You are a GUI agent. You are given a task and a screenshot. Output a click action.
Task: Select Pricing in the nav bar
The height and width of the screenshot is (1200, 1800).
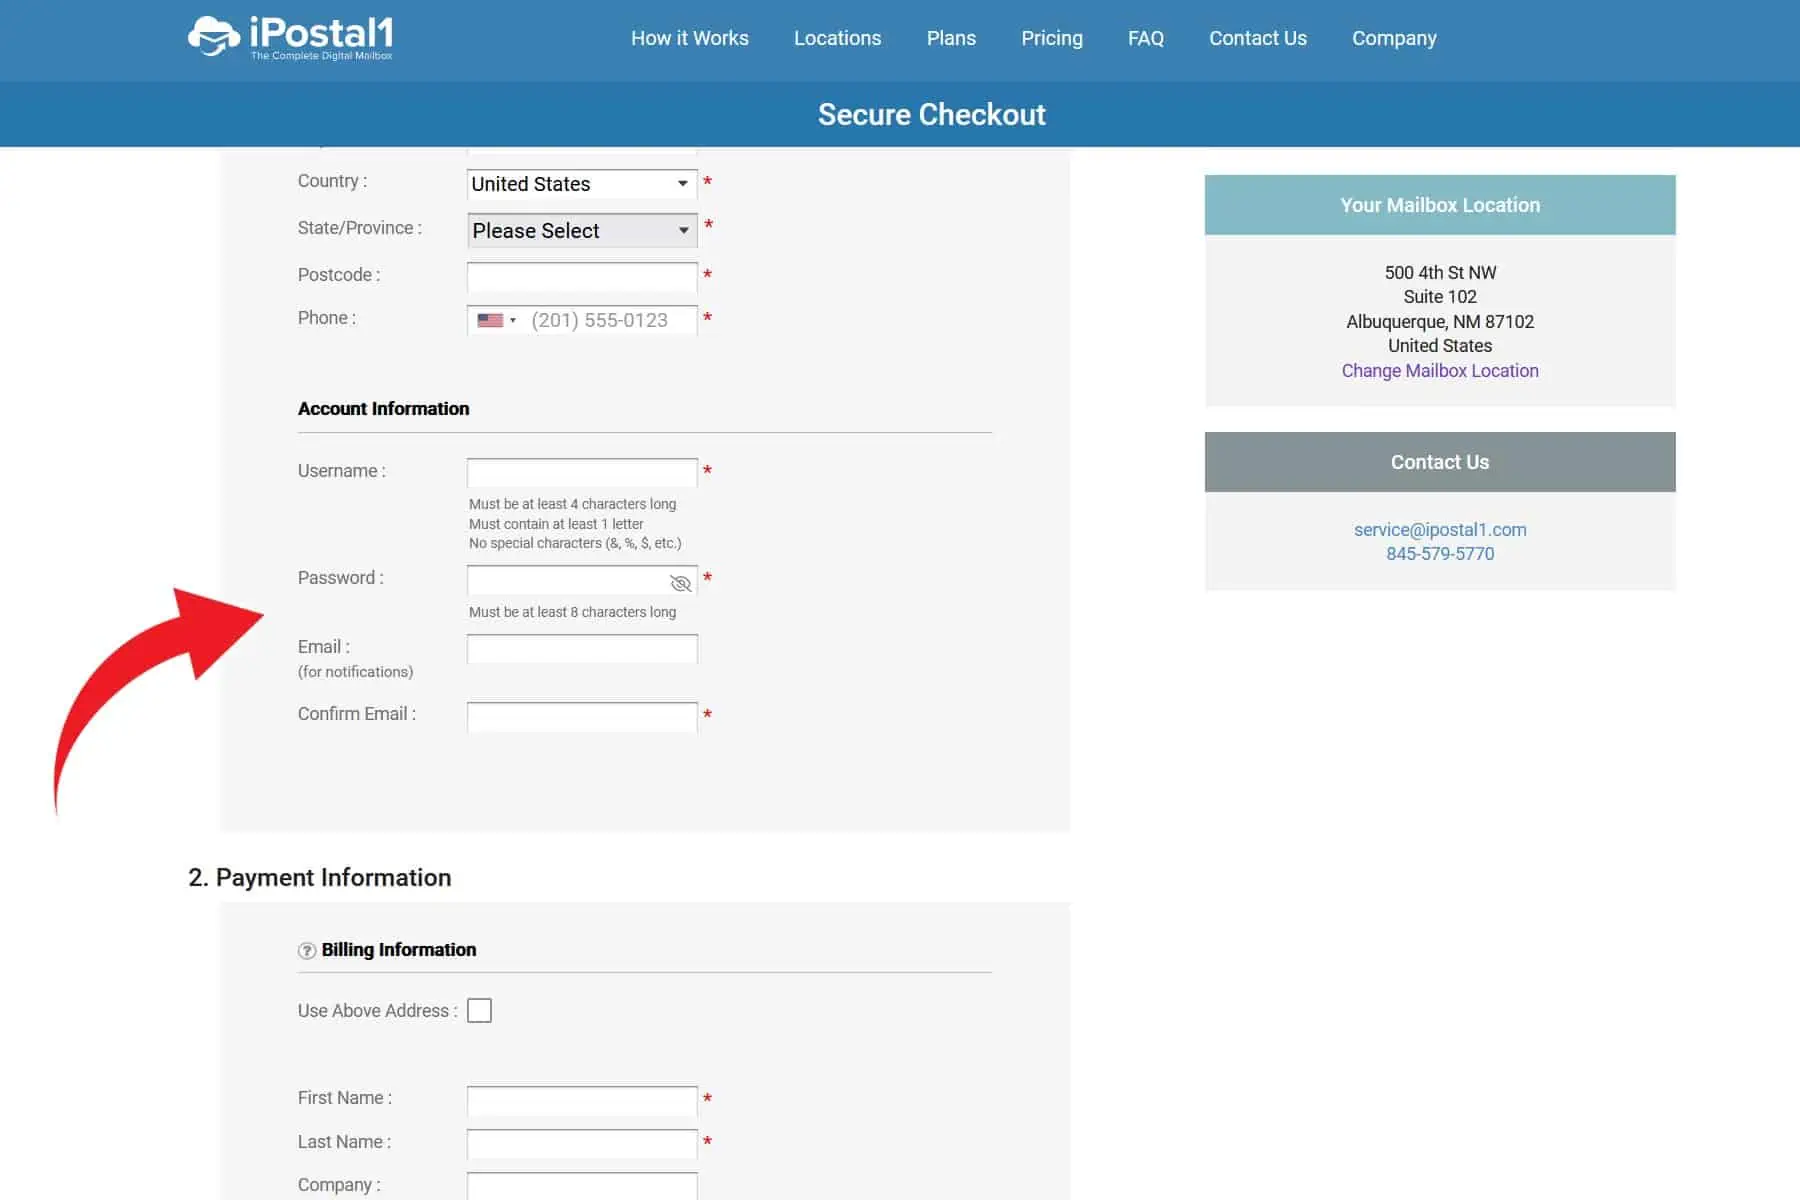(x=1052, y=38)
